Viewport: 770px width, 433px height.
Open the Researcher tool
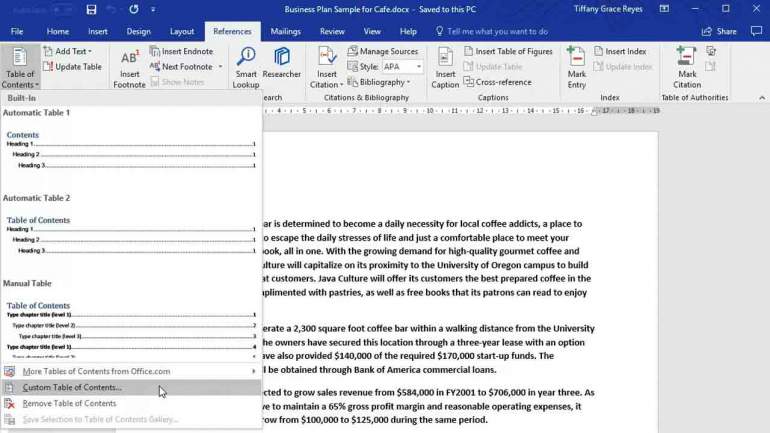tap(282, 63)
